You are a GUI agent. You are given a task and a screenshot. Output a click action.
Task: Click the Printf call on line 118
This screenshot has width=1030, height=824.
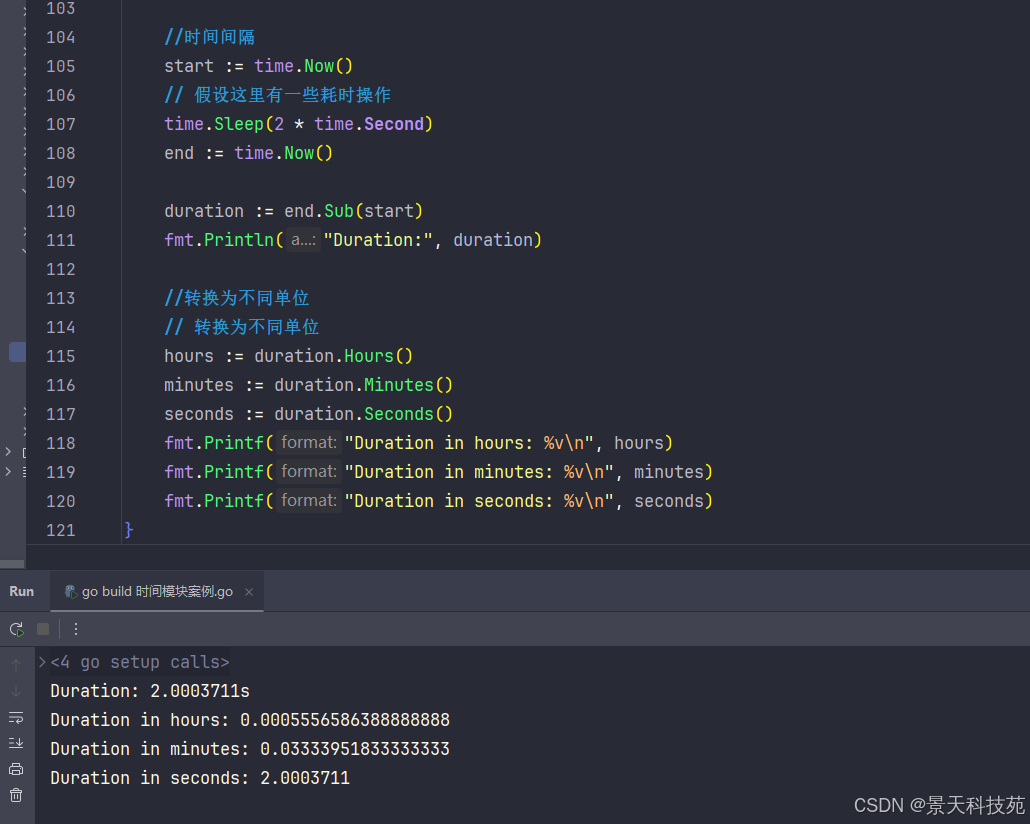234,443
